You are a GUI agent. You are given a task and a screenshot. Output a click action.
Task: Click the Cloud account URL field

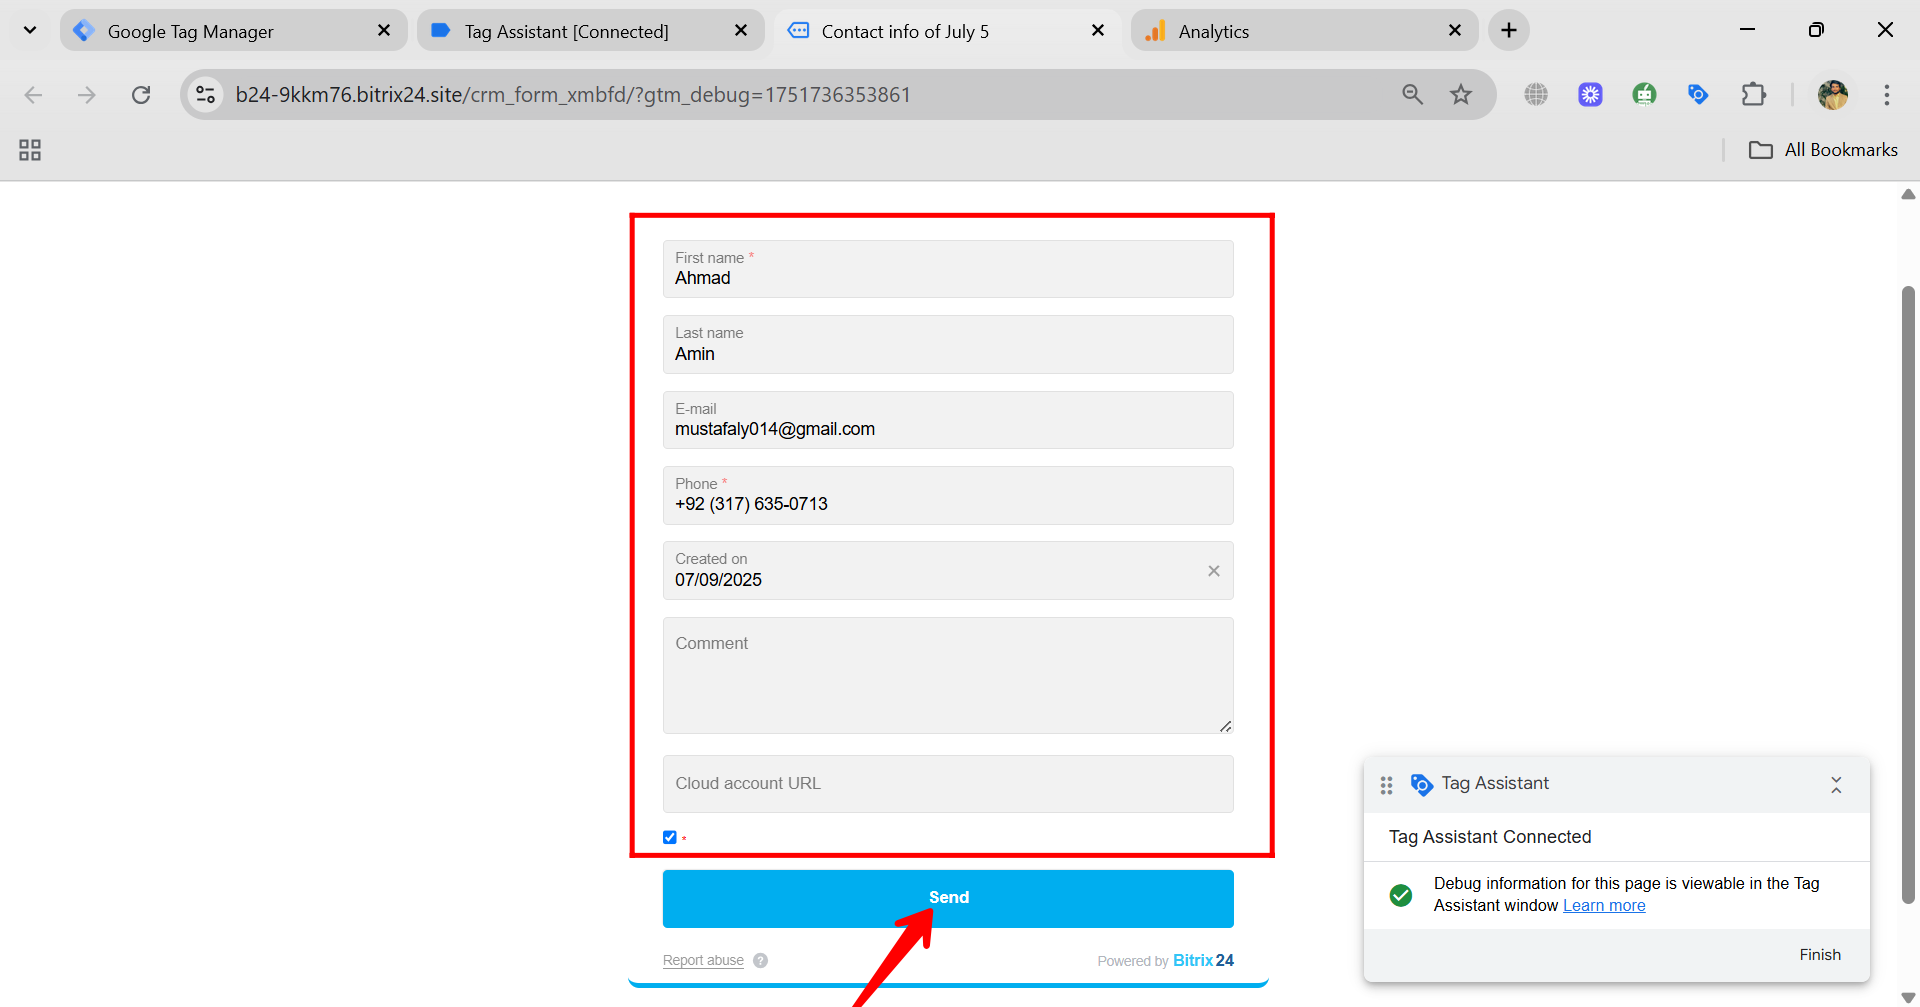pyautogui.click(x=948, y=784)
